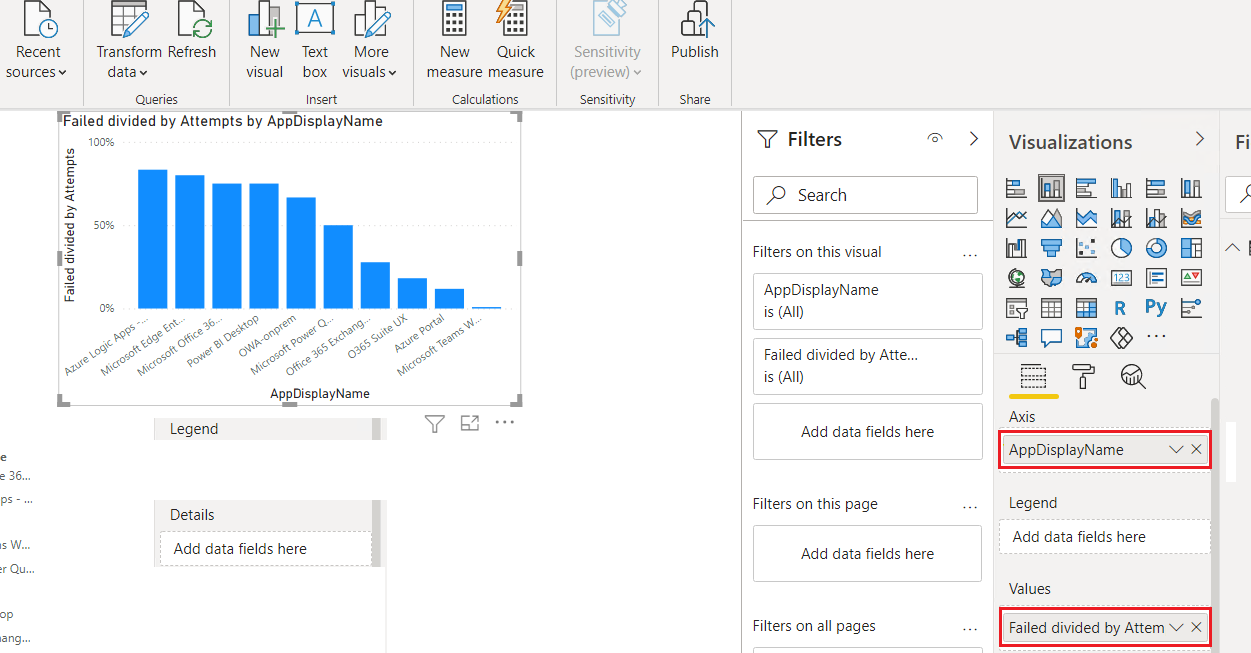This screenshot has width=1251, height=653.
Task: Collapse the Filters pane arrow
Action: tap(973, 138)
